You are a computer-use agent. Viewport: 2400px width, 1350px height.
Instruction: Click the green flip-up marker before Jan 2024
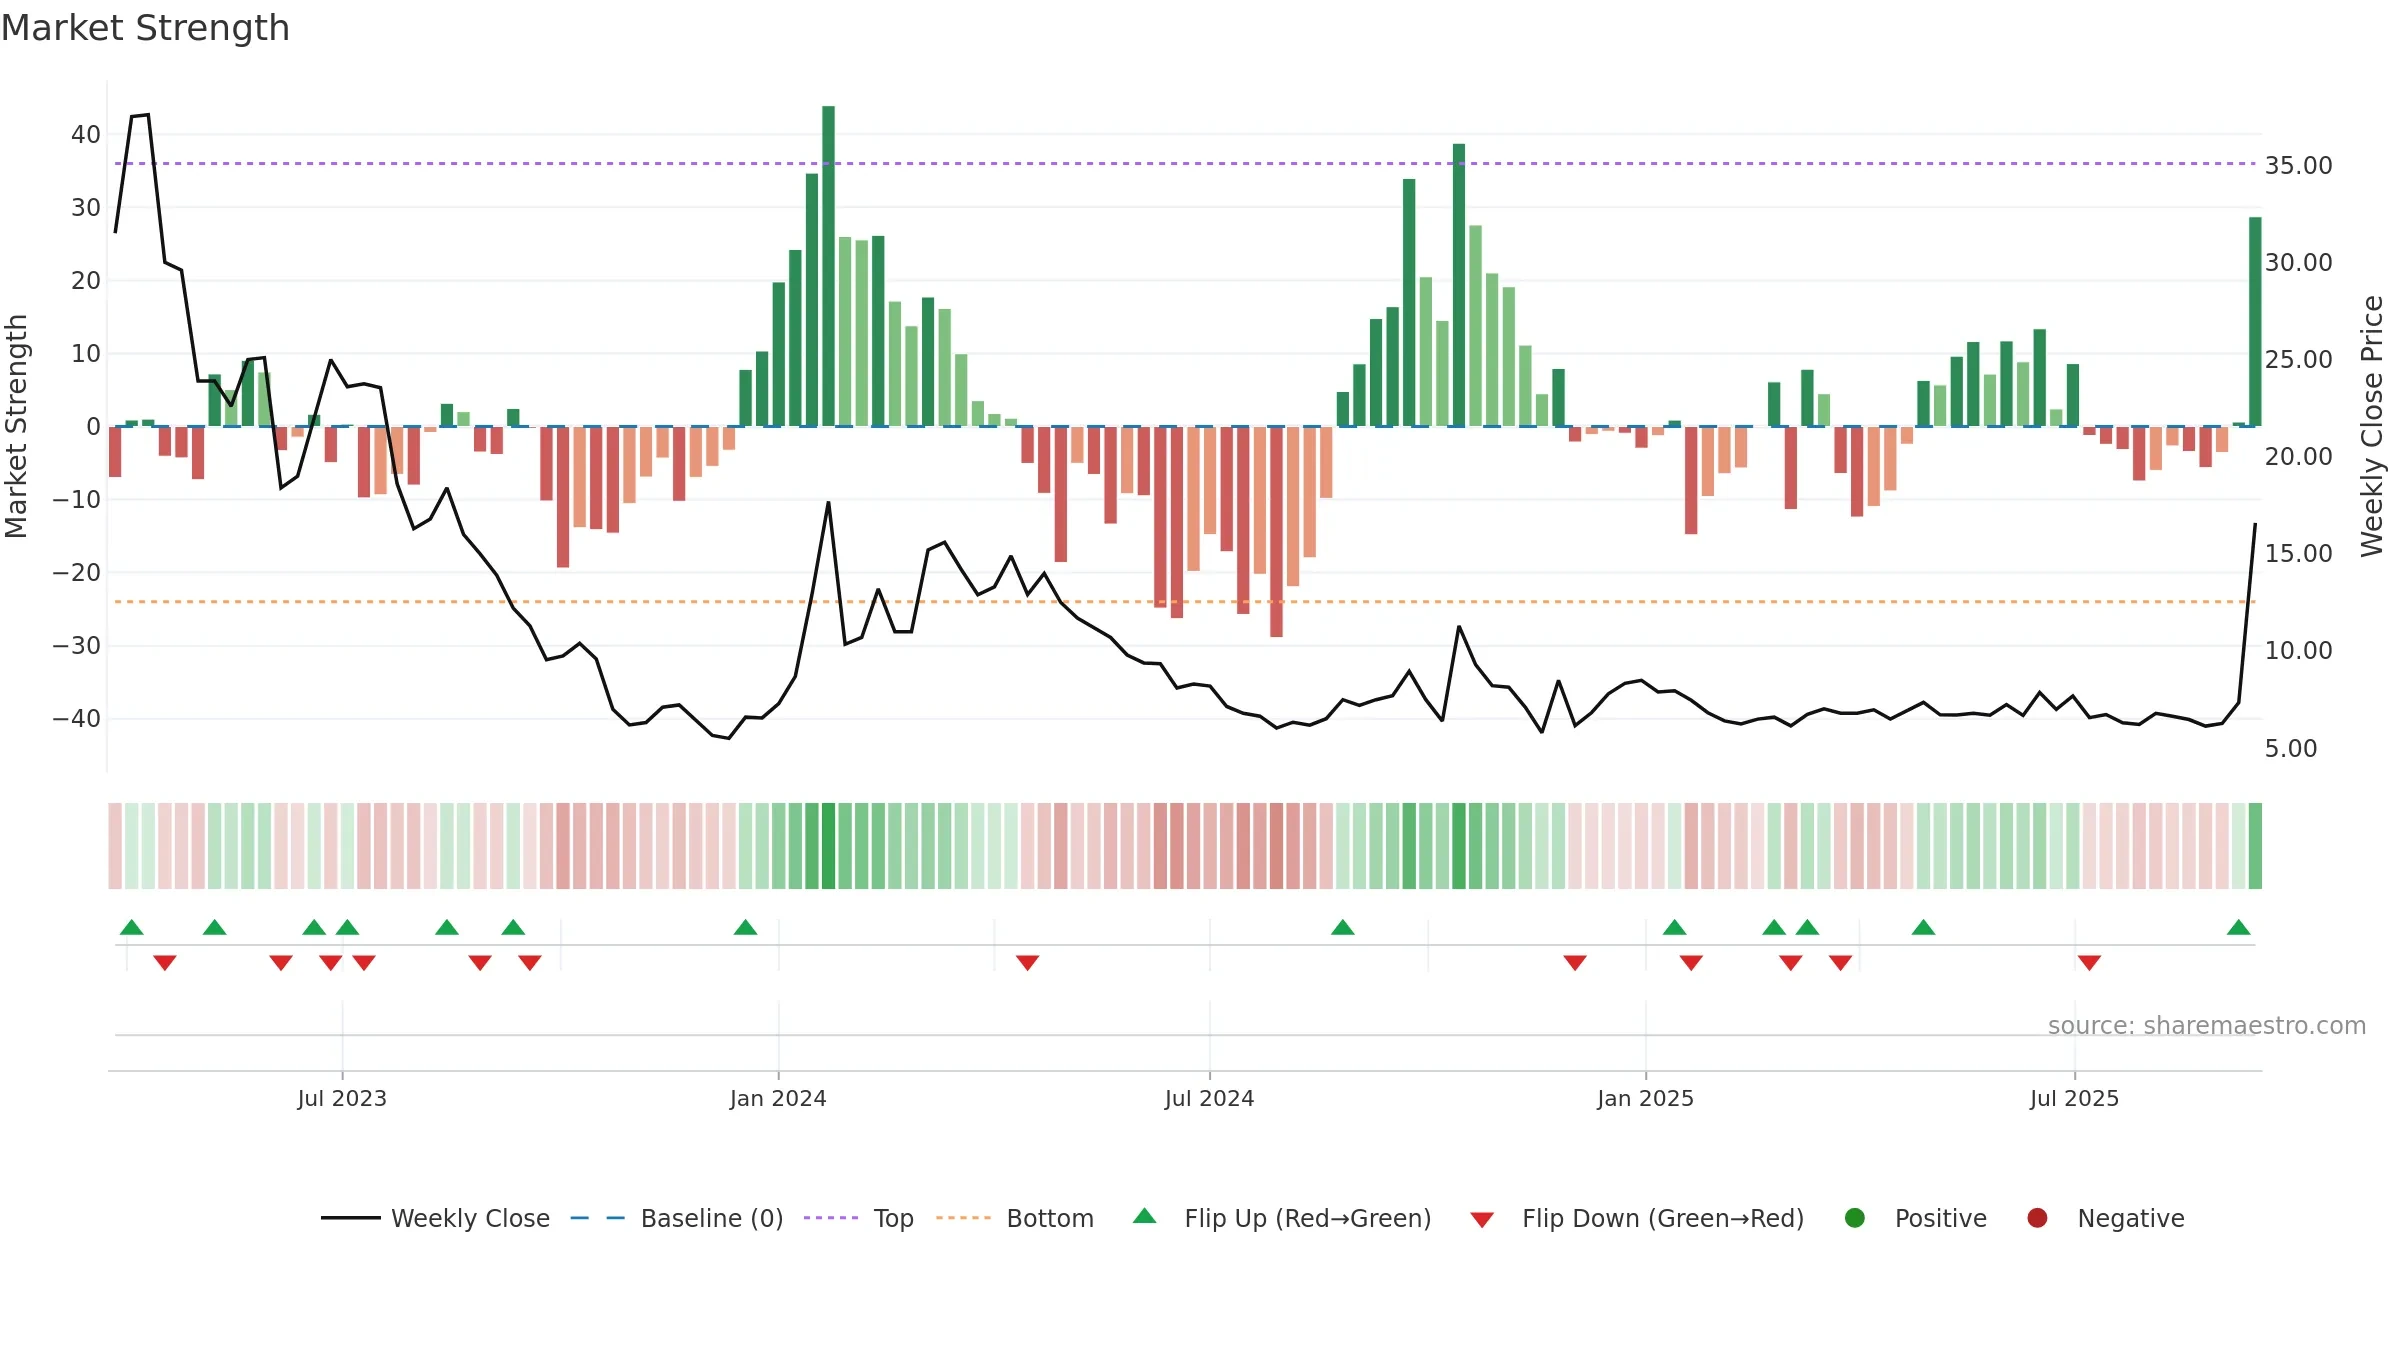[745, 927]
